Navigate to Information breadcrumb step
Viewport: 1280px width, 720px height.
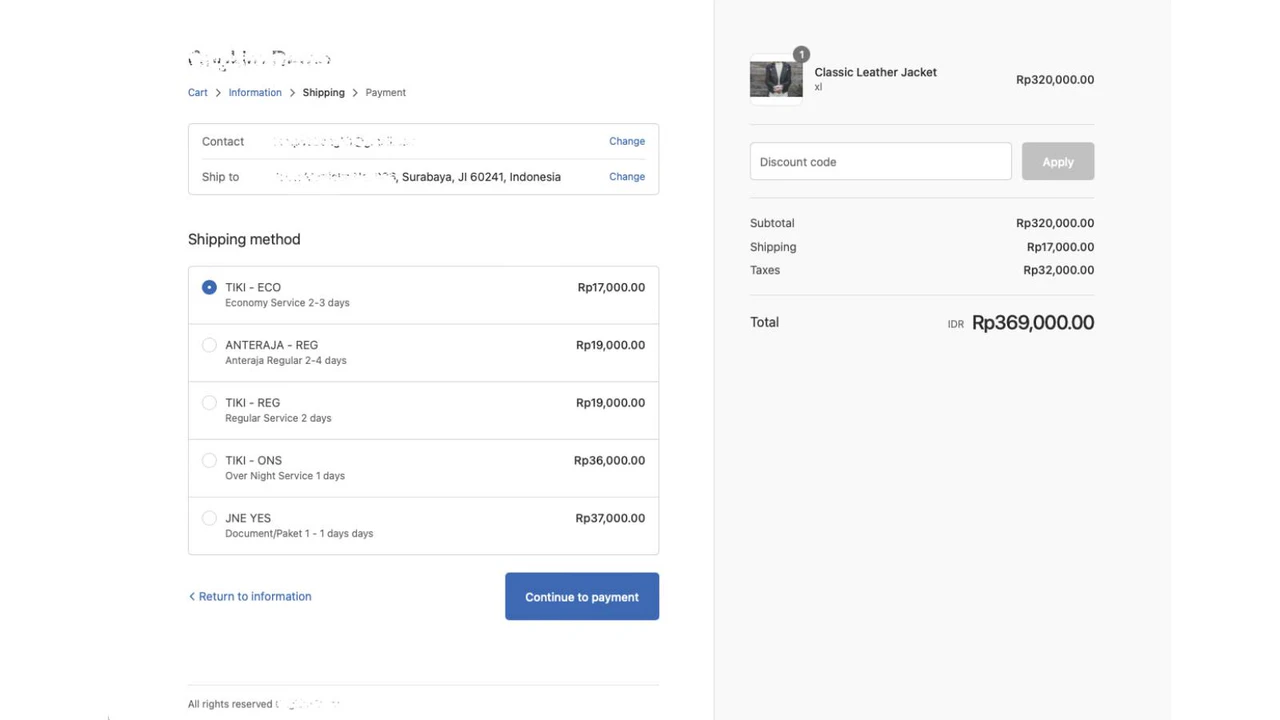point(255,93)
